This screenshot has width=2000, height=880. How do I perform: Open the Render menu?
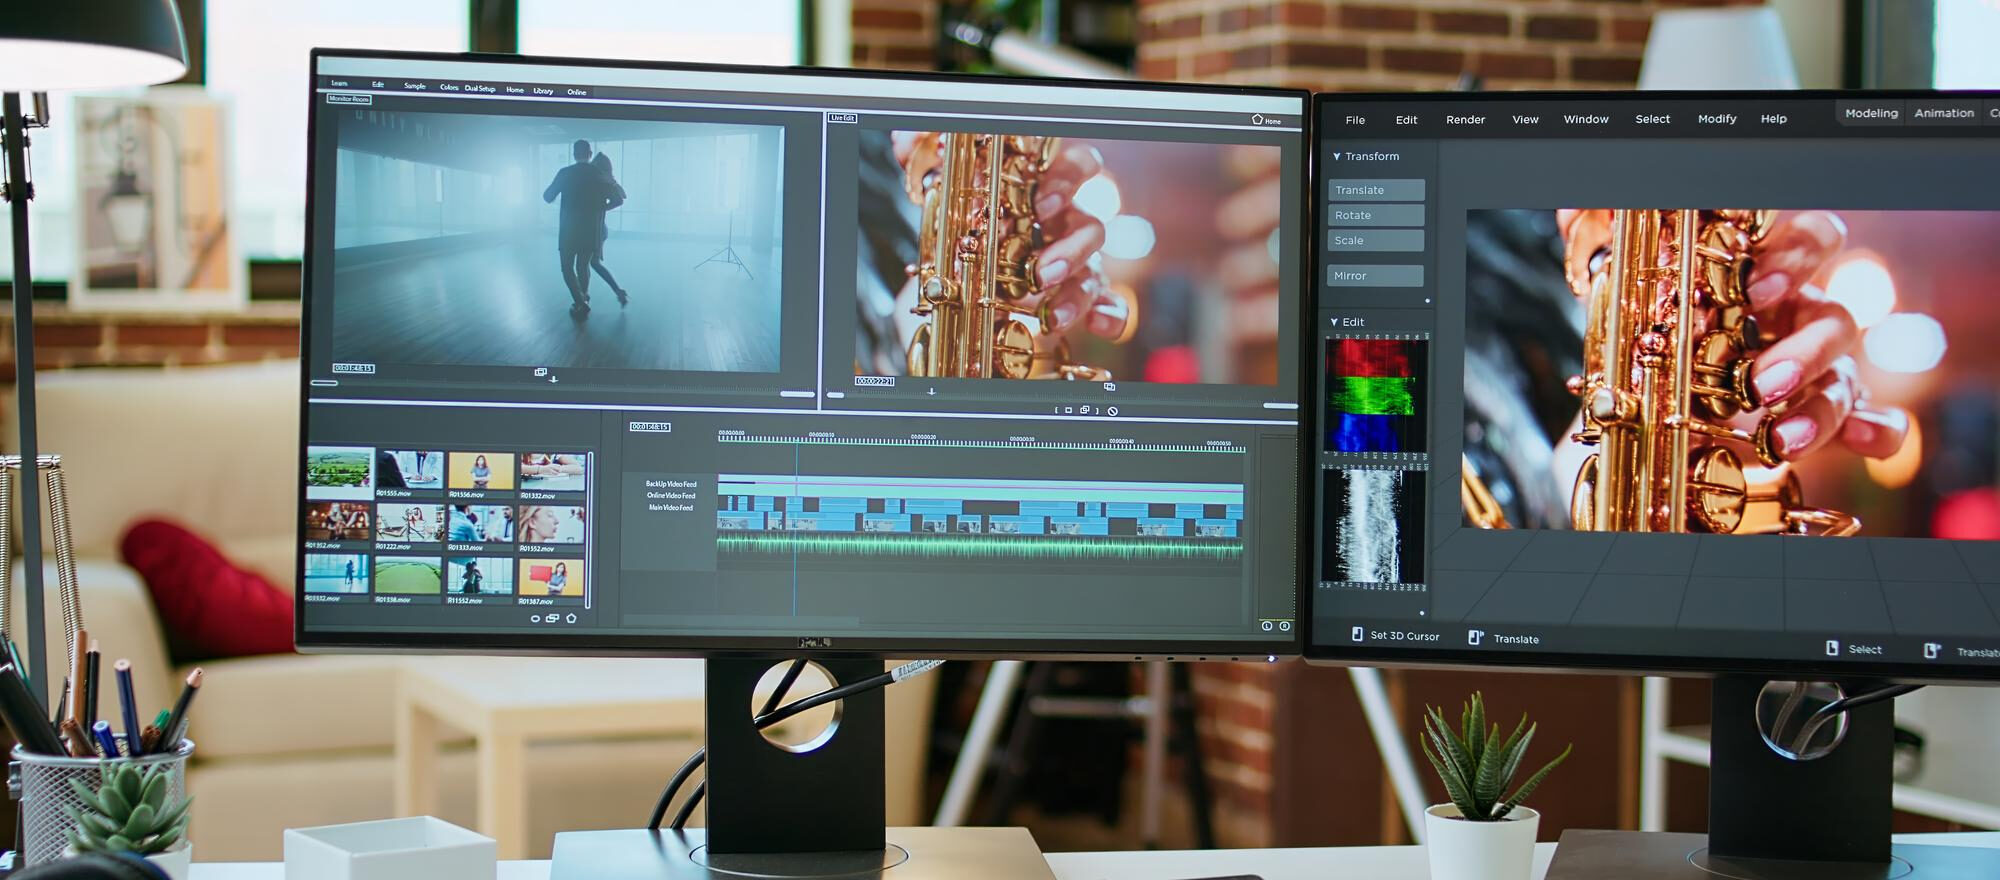[x=1465, y=120]
